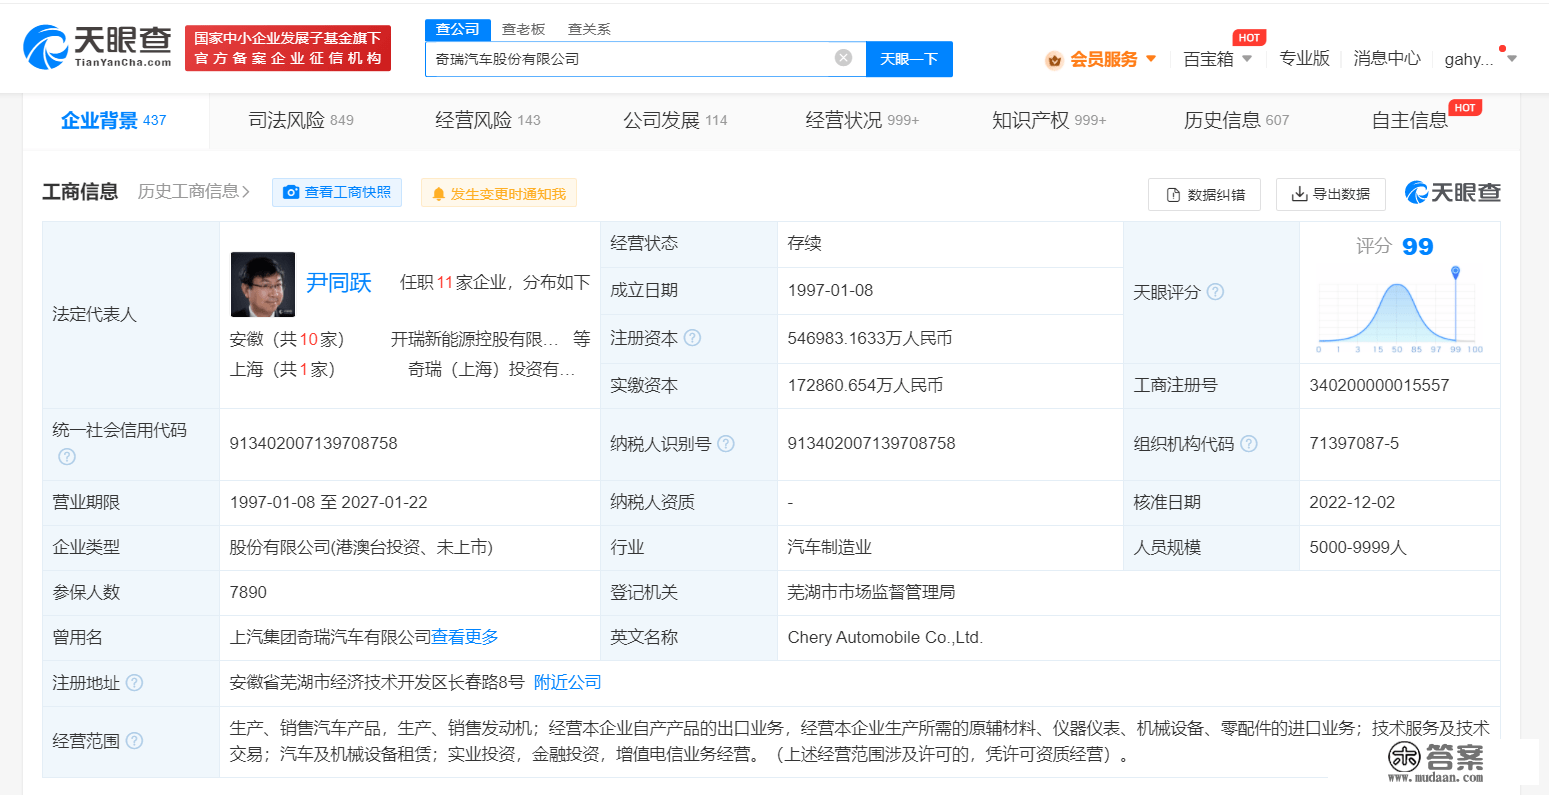Screen dimensions: 1549x795
Task: Click the 等 link after company list
Action: pyautogui.click(x=581, y=339)
